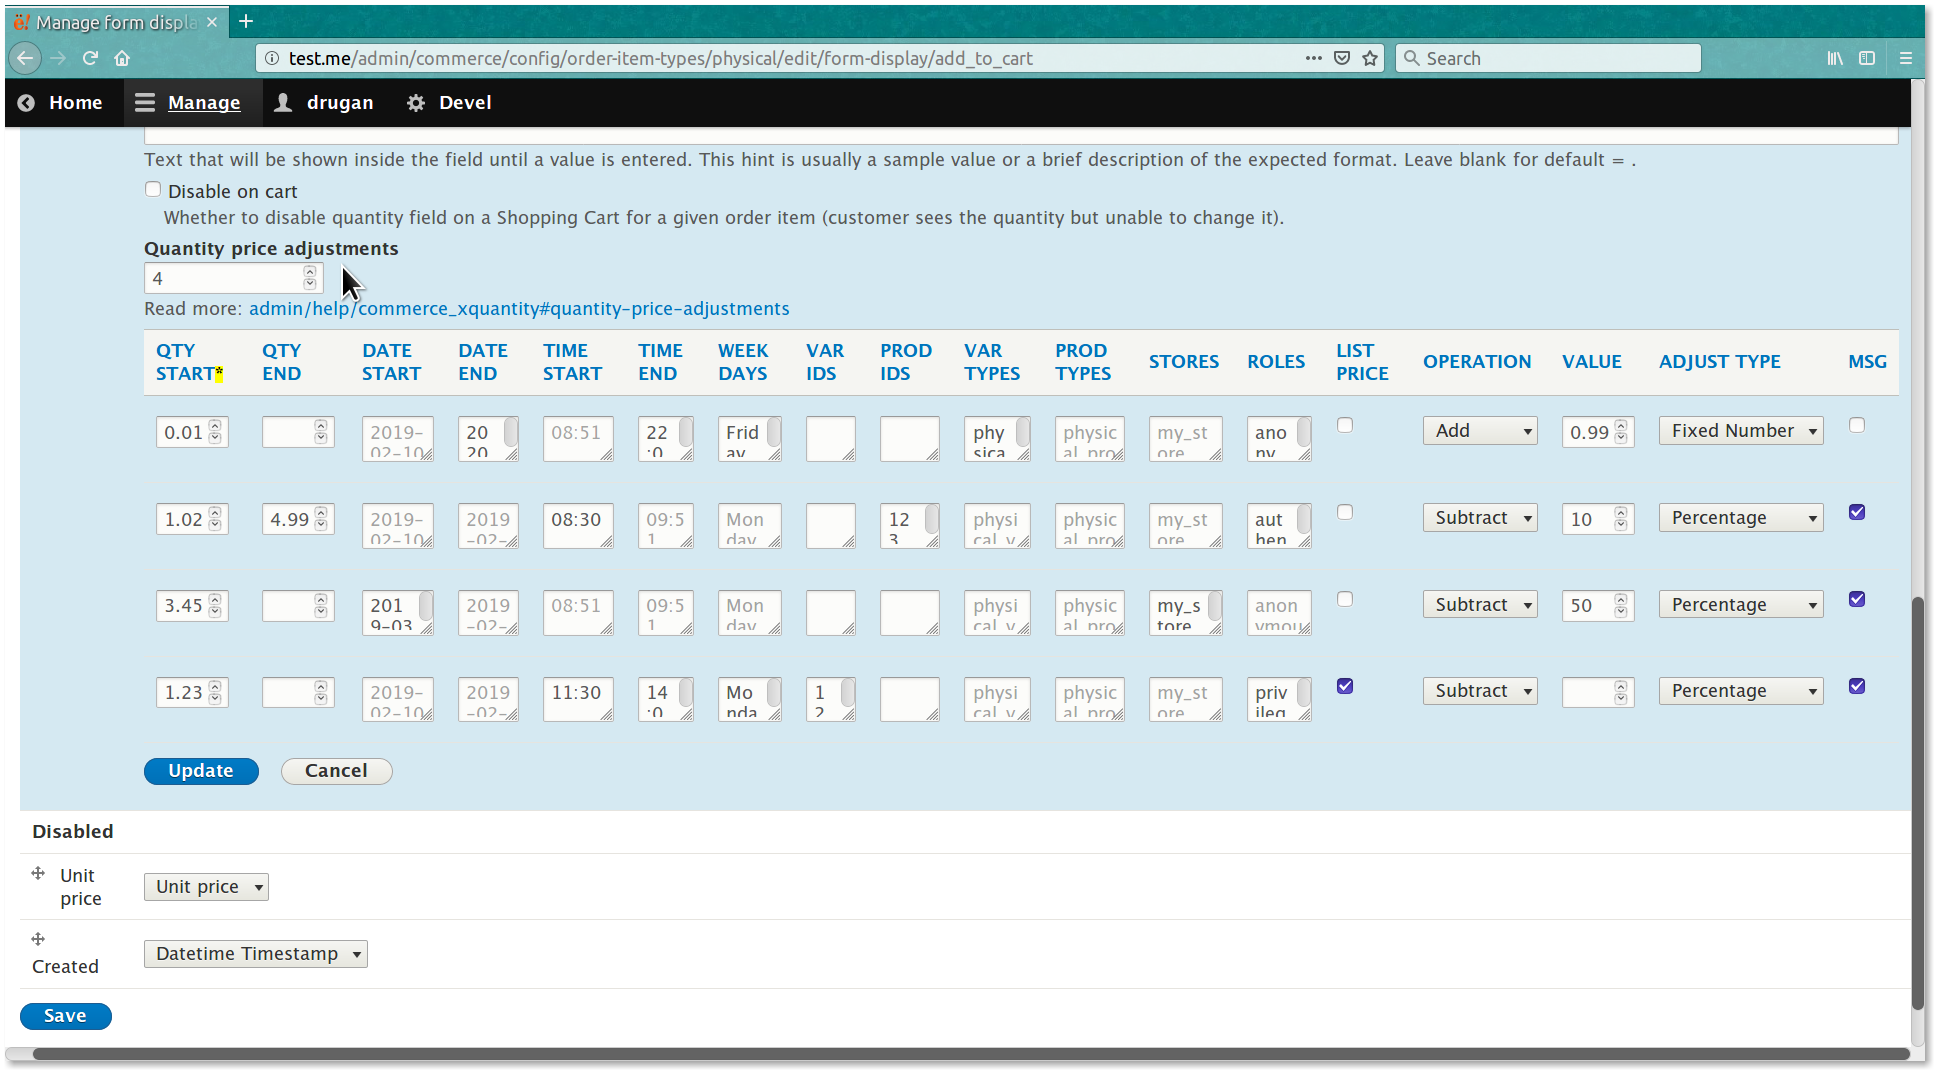Open the Datetime Timestamp widget dropdown
Viewport: 1934px width, 1070px height.
coord(256,954)
